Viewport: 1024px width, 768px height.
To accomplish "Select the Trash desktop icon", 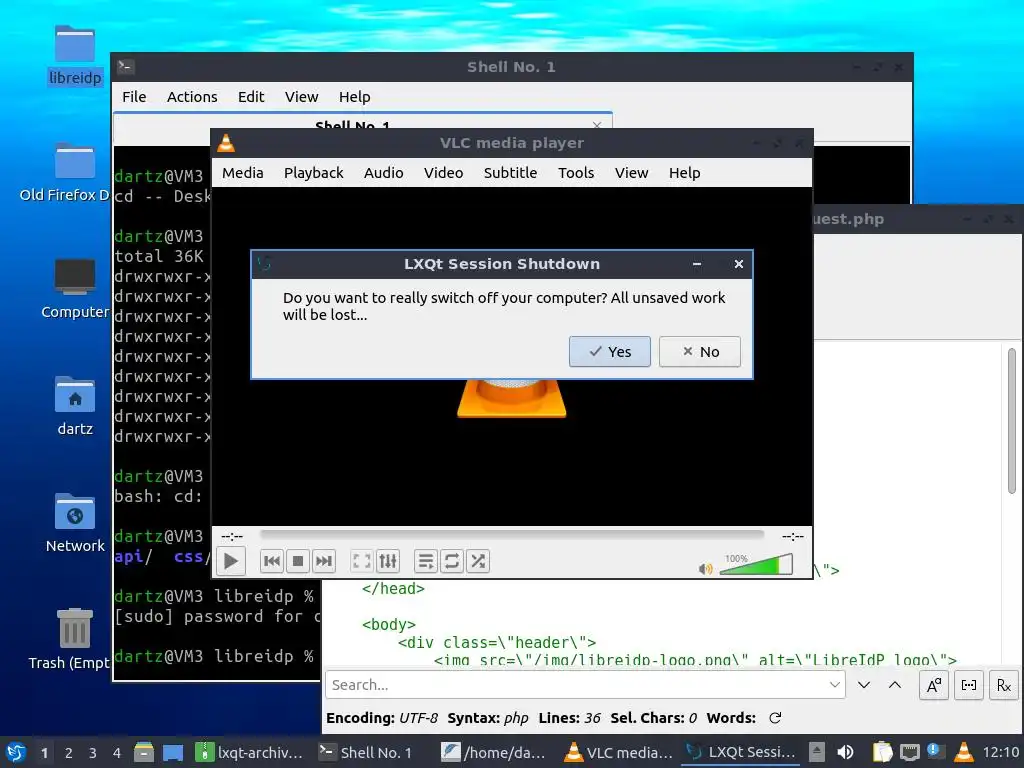I will [69, 639].
